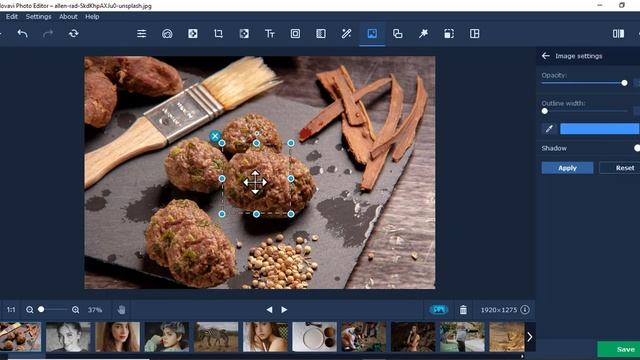Toggle before/after compare view
Viewport: 640px width, 360px height.
(618, 33)
